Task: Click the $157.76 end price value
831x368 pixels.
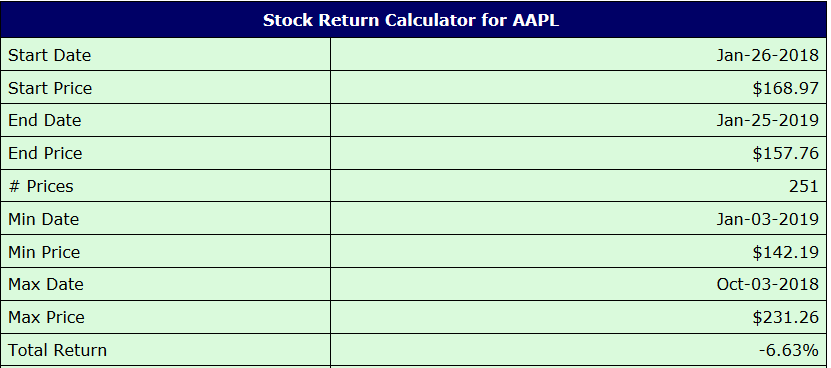Action: coord(785,153)
